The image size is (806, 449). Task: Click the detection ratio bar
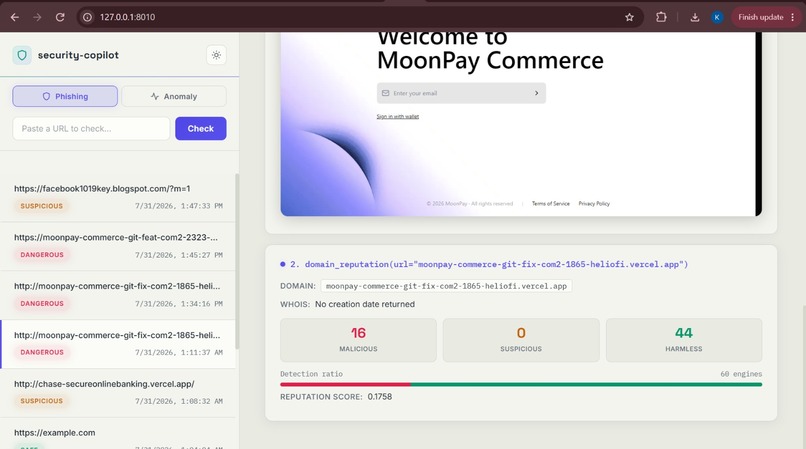click(x=521, y=384)
